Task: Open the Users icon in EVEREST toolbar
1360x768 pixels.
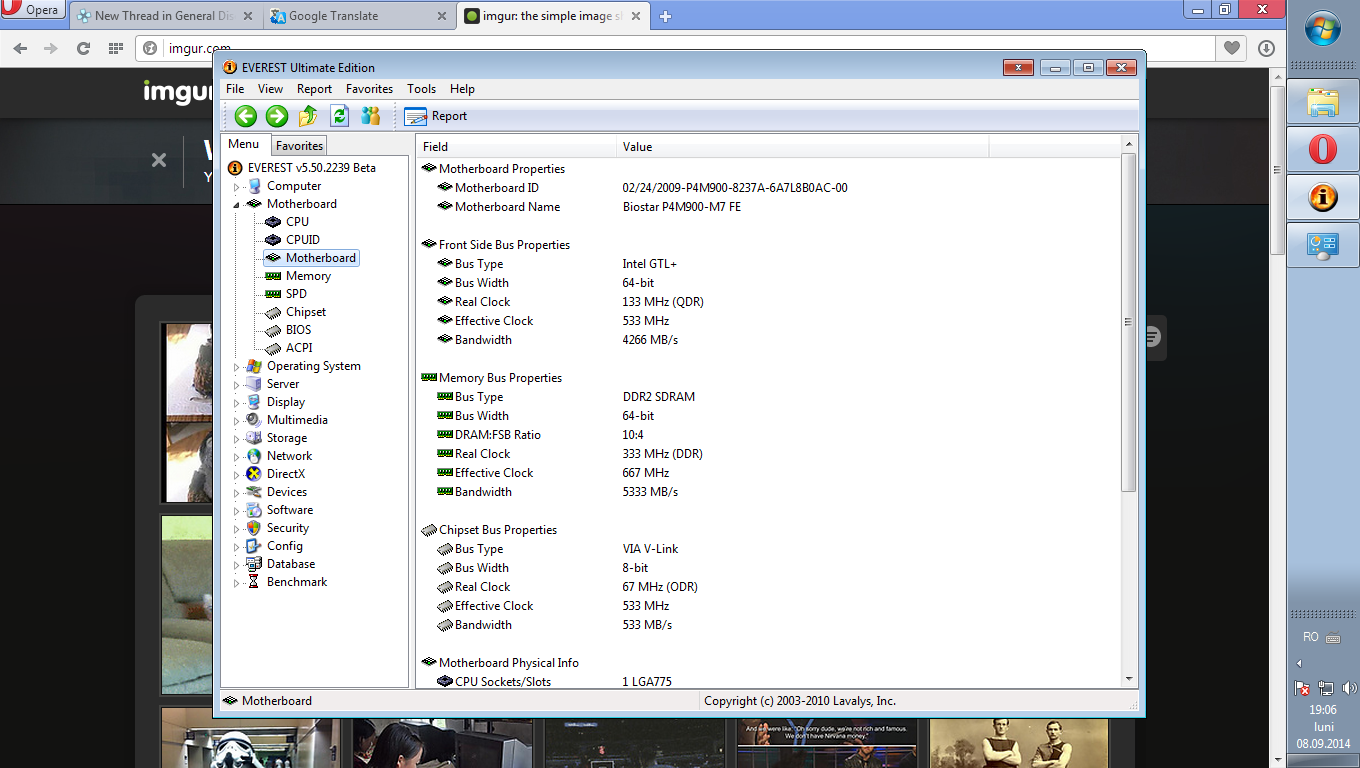Action: point(371,116)
